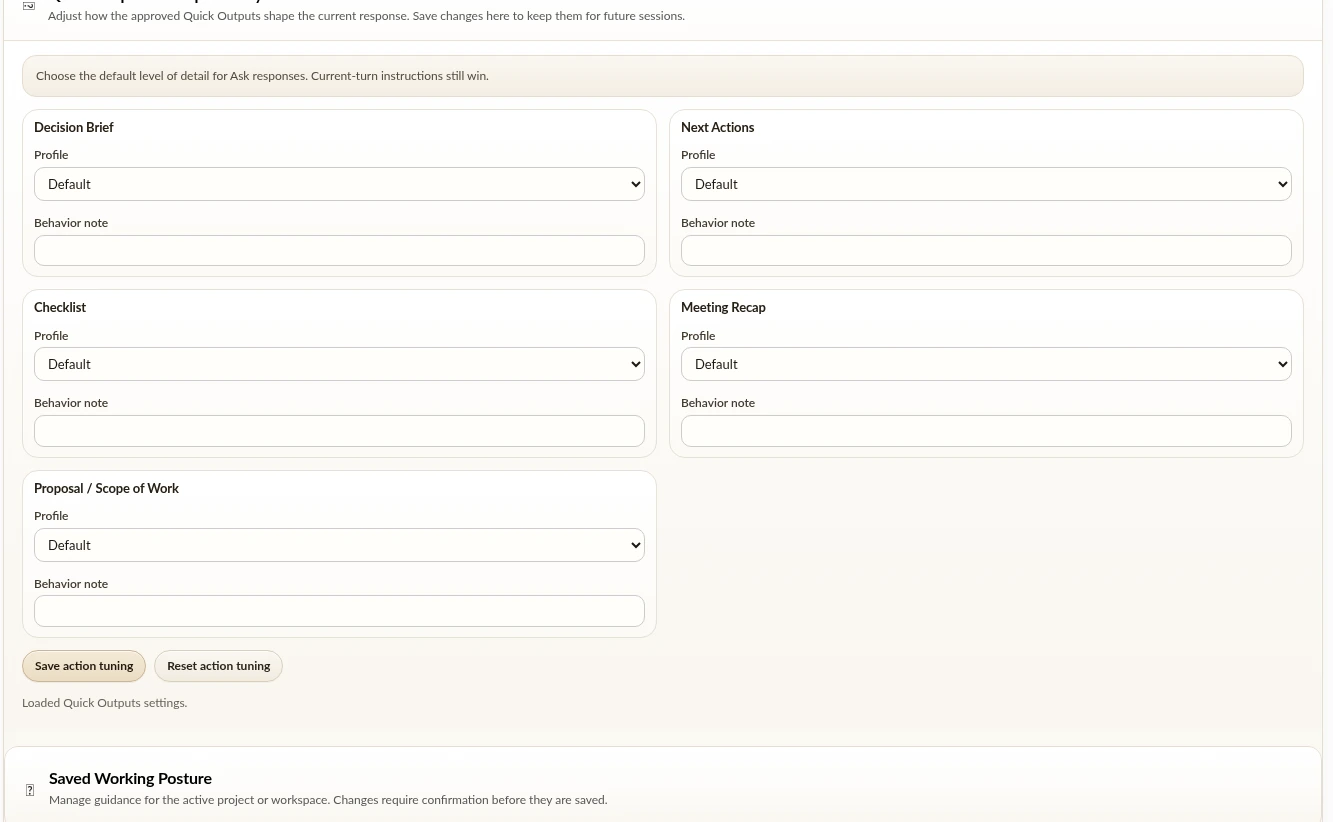The width and height of the screenshot is (1333, 822).
Task: Click the 'Choose the default level of detail' notice
Action: 662,76
